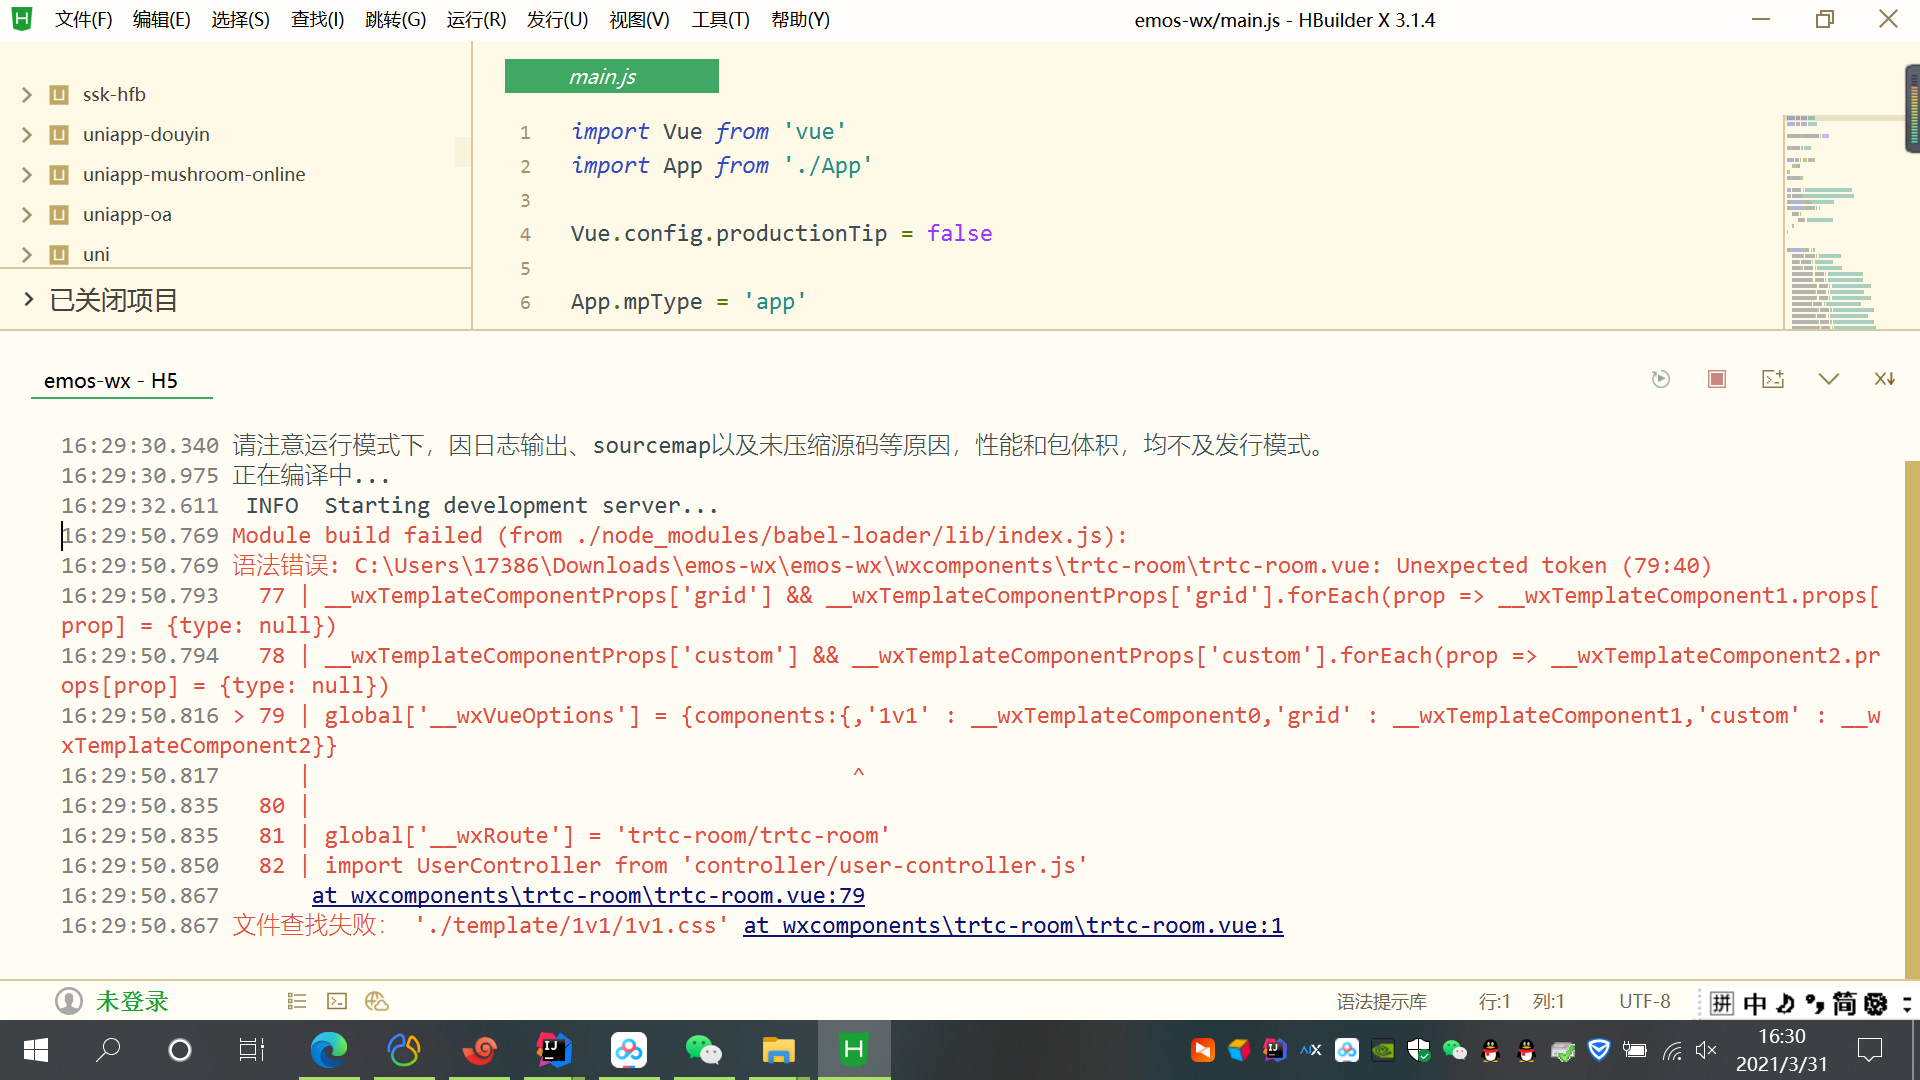
Task: Open the terminal icon in status bar
Action: pos(337,1001)
